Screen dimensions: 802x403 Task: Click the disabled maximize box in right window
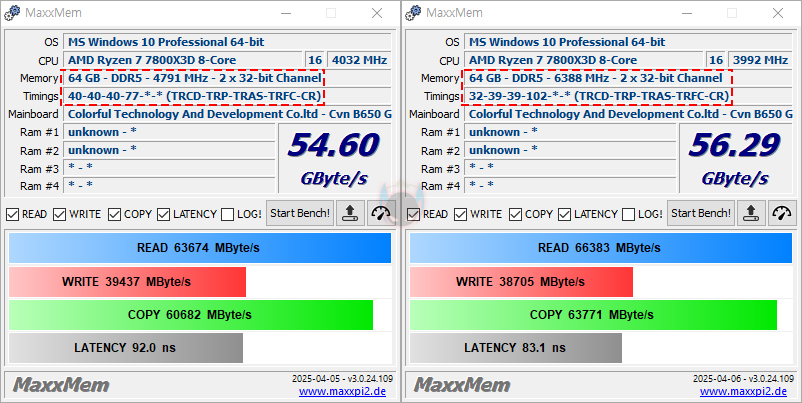click(x=732, y=13)
